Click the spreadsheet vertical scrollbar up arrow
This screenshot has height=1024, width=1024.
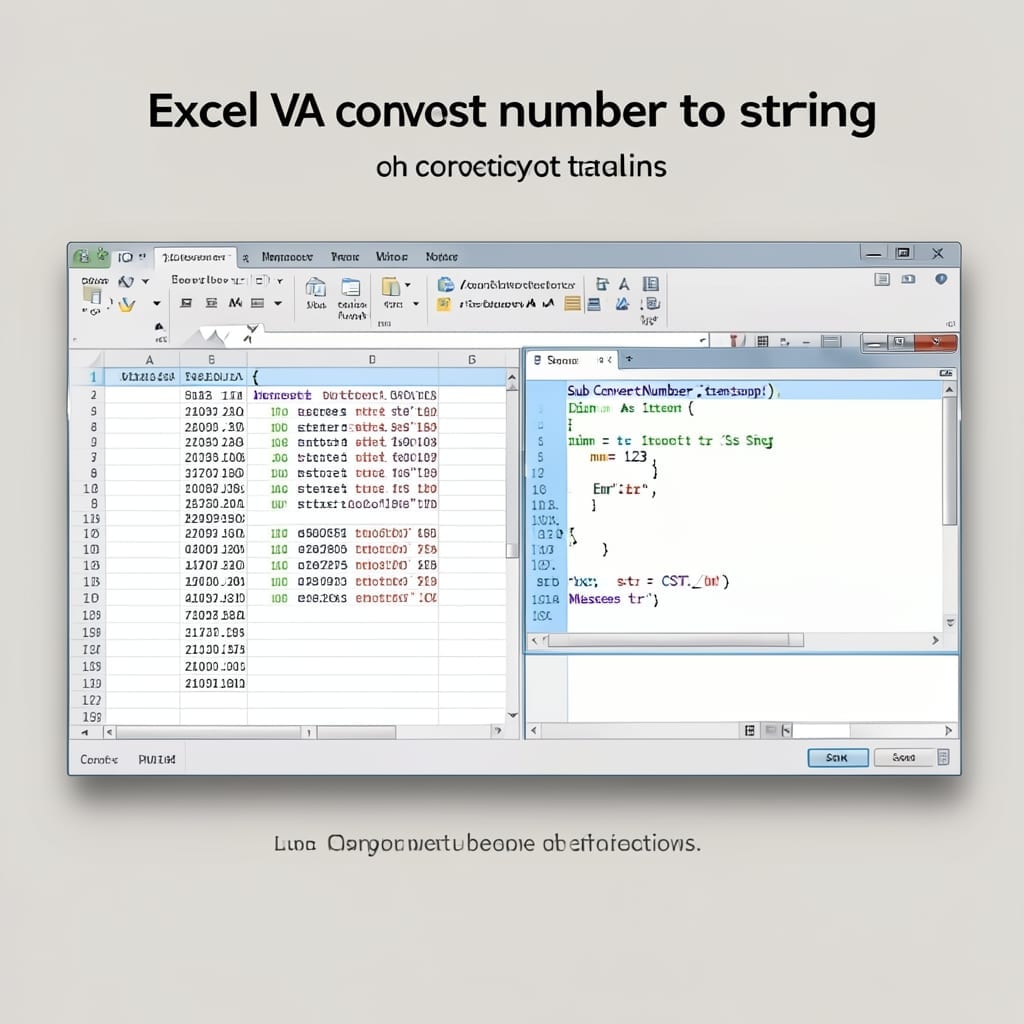[512, 377]
